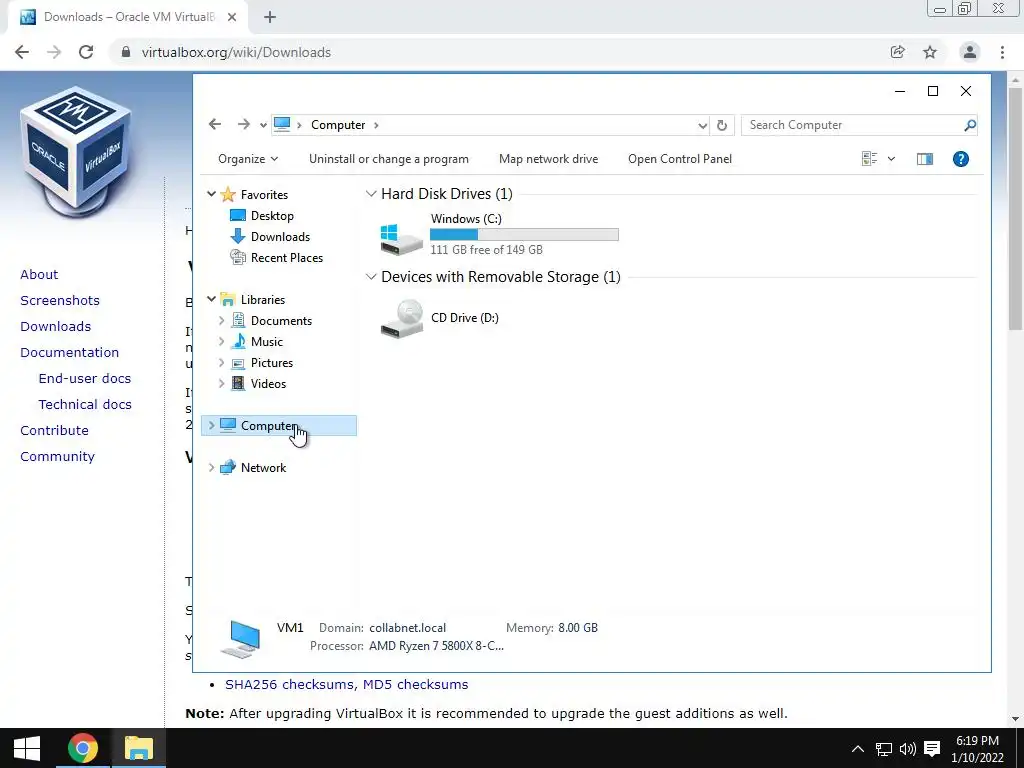
Task: Click Windows (C:) disk usage bar
Action: [524, 234]
